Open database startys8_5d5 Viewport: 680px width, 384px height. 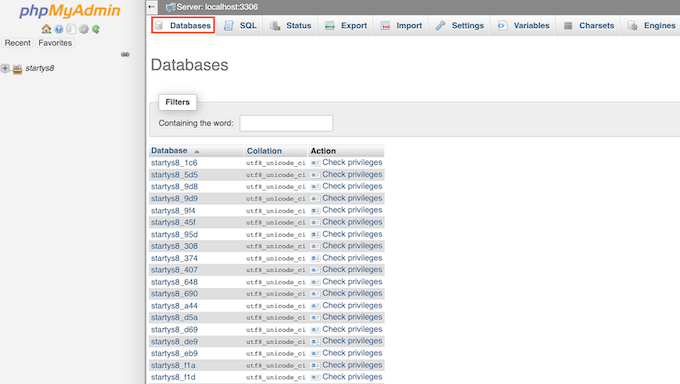[x=174, y=175]
